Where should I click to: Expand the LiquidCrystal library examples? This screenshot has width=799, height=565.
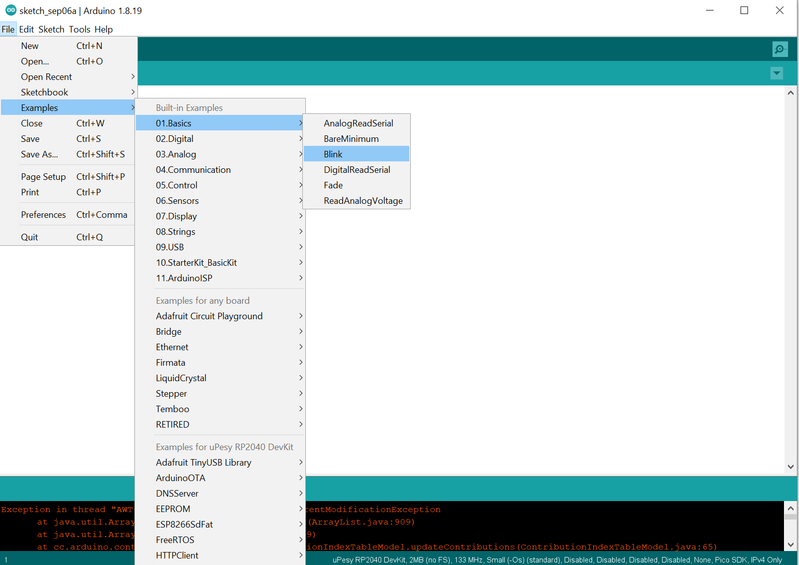tap(220, 378)
